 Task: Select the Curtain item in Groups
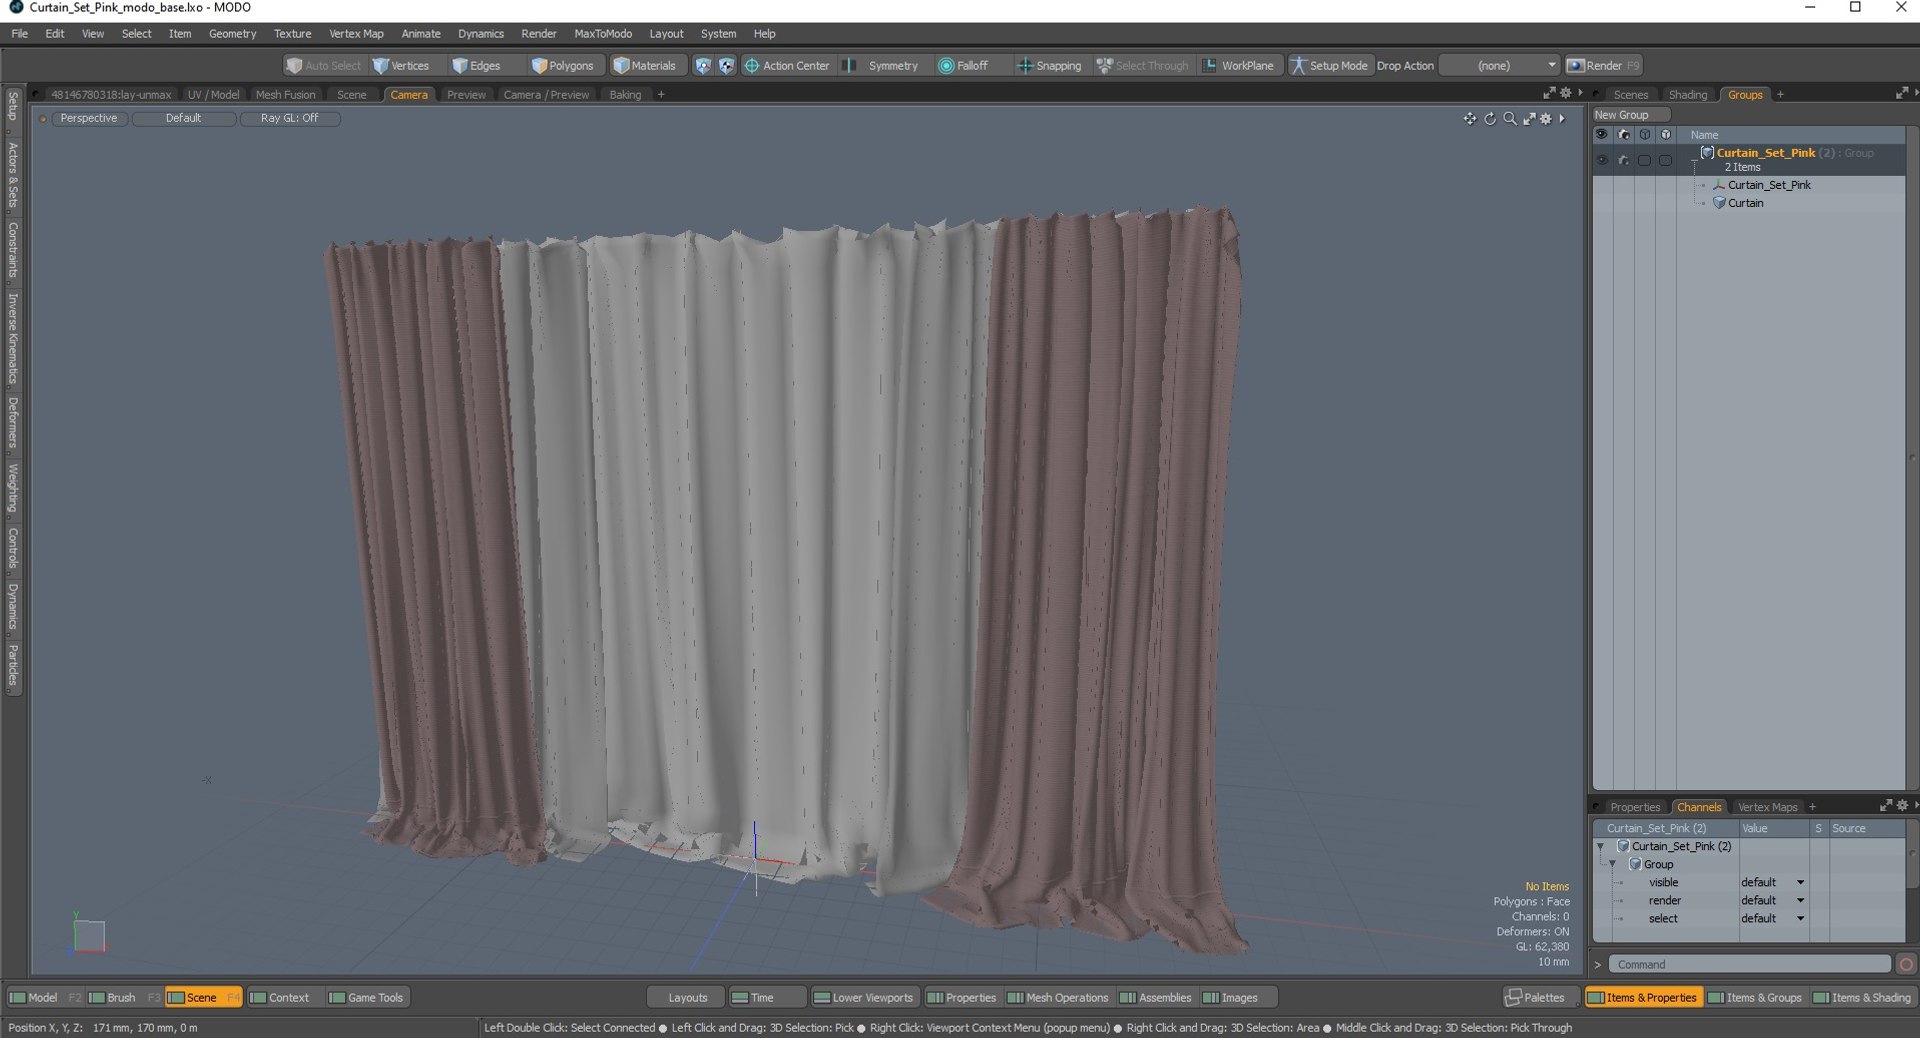pos(1745,203)
